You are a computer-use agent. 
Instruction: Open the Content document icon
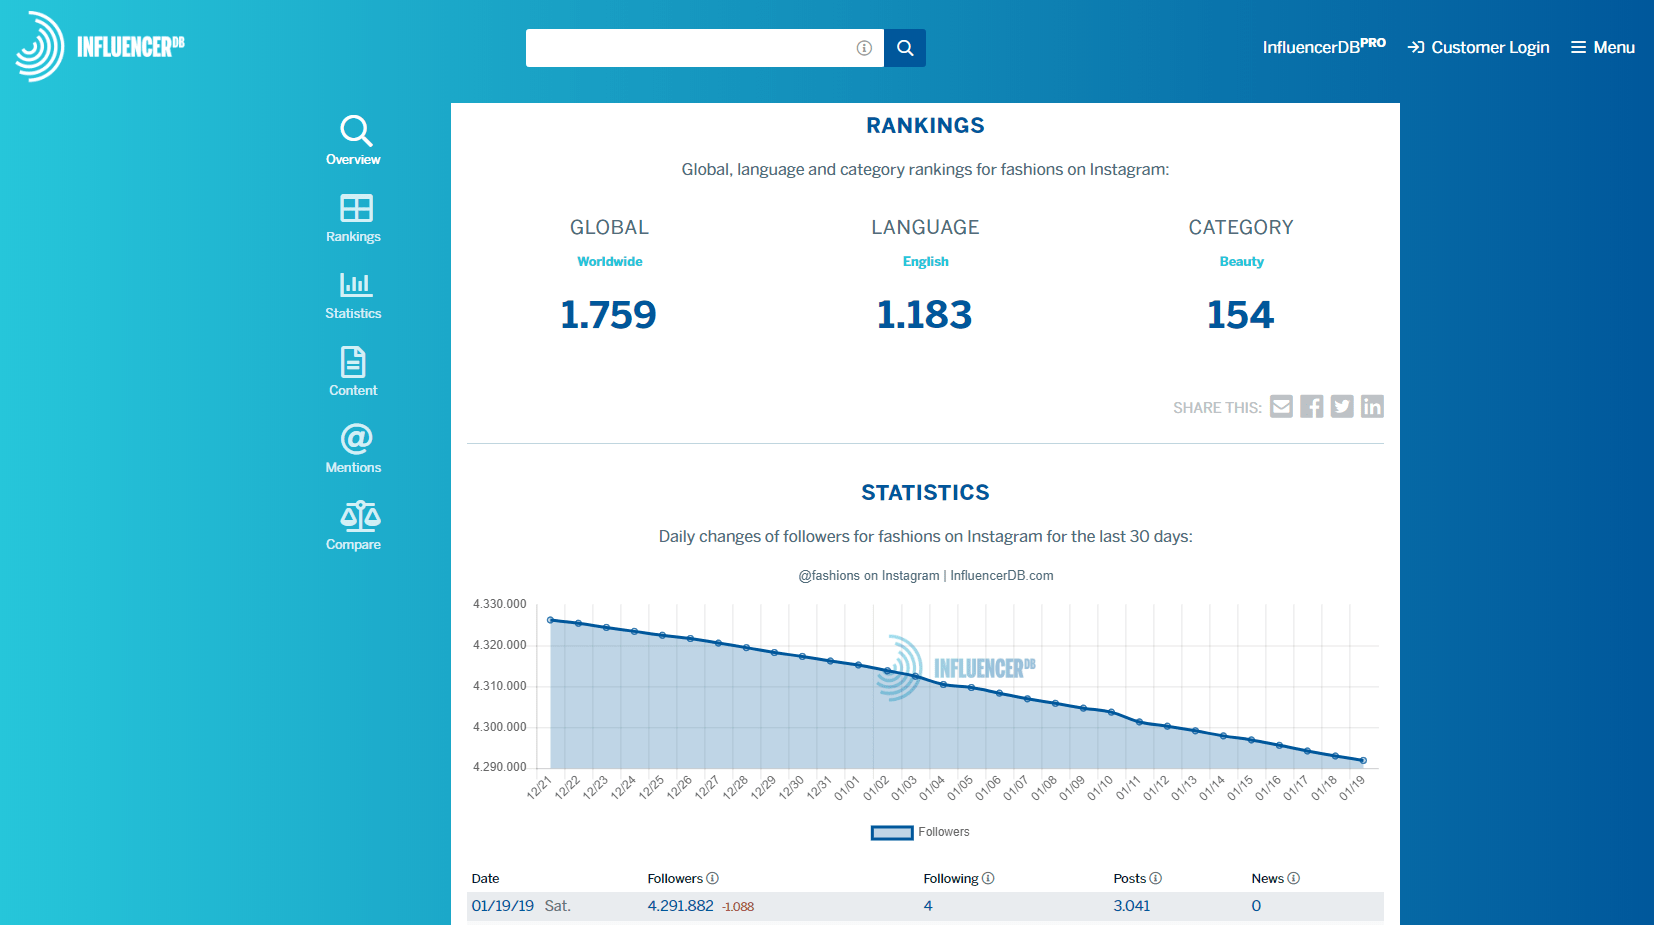pyautogui.click(x=353, y=362)
